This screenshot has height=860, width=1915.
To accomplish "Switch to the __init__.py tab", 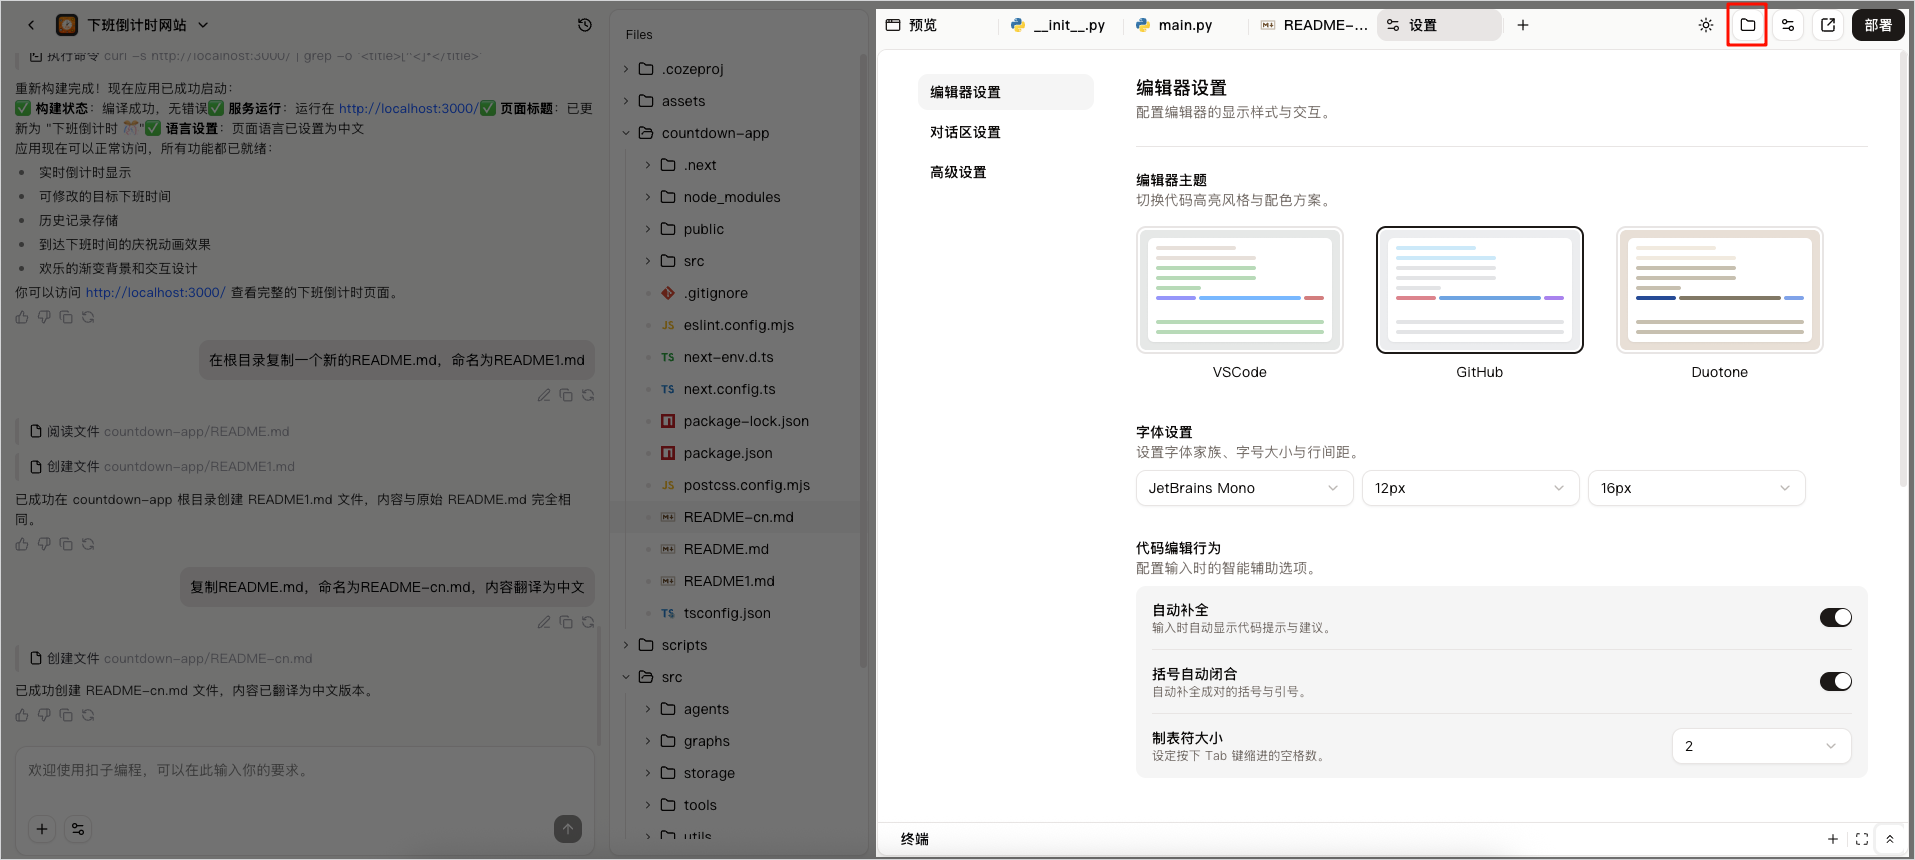I will click(1058, 25).
